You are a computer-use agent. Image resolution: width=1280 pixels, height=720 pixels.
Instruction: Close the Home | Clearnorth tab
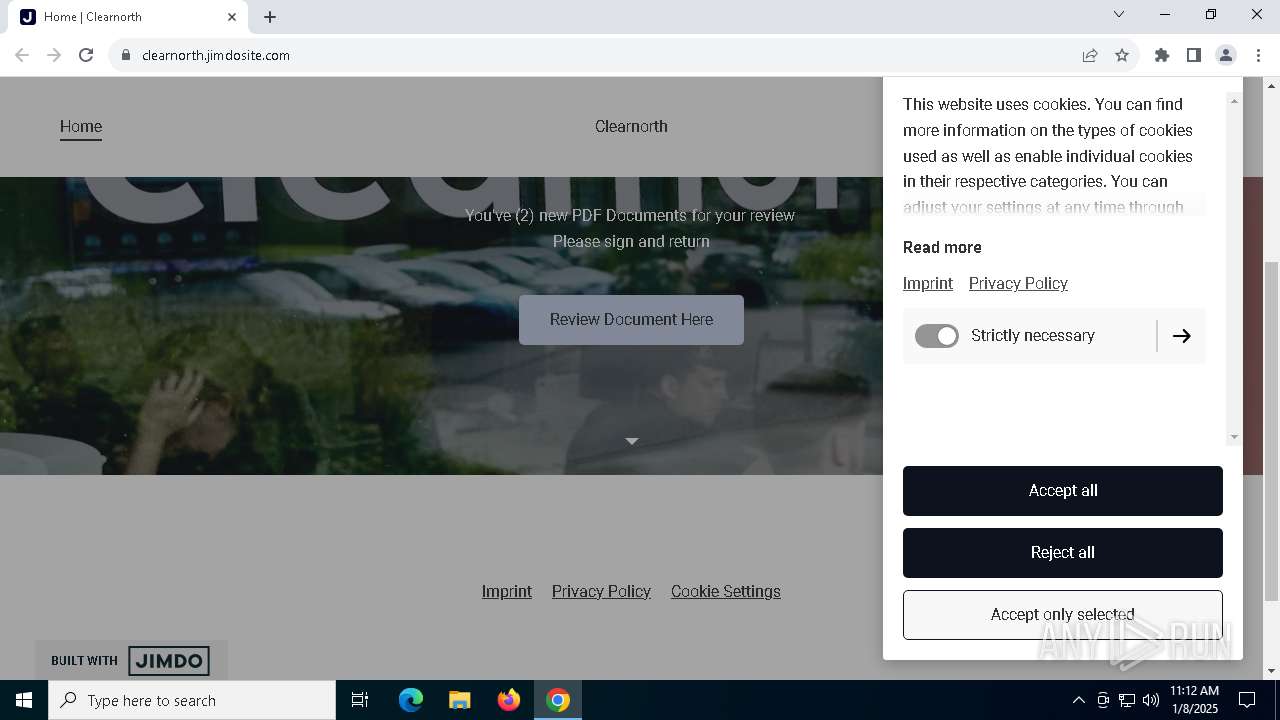tap(232, 17)
